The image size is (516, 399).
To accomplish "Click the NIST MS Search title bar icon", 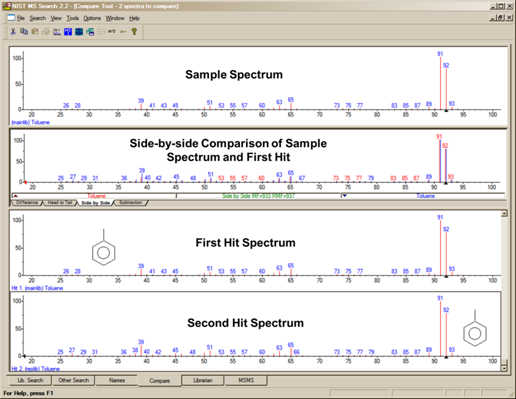I will (7, 6).
